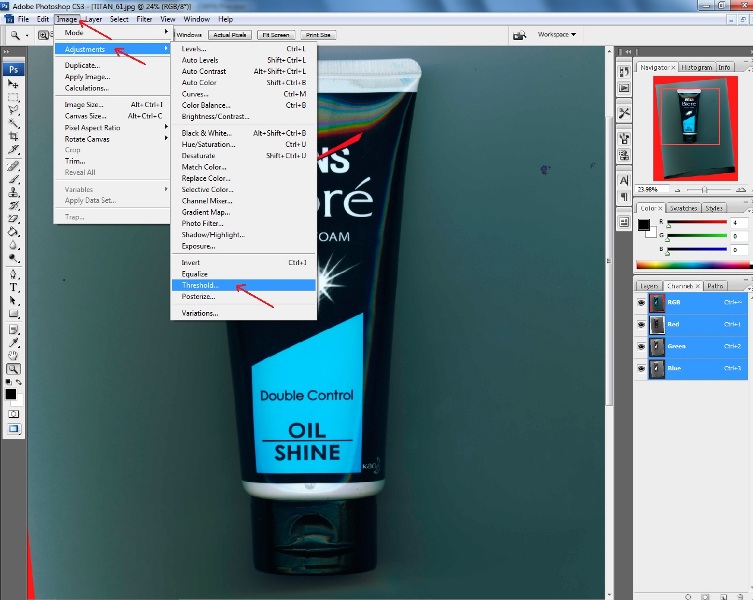The image size is (753, 600).
Task: Hide the Red channel visibility eye
Action: 641,324
